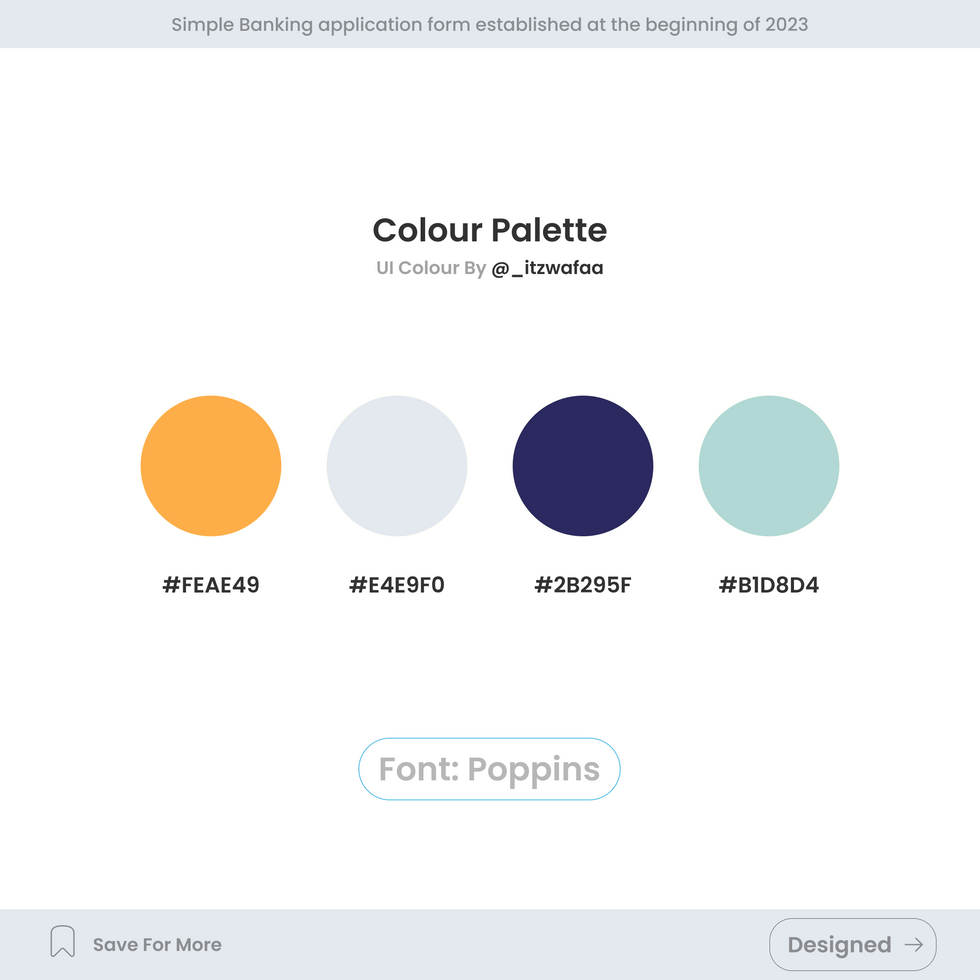Select the light grey #E4E9F0 colour circle
Viewport: 980px width, 980px height.
[397, 466]
